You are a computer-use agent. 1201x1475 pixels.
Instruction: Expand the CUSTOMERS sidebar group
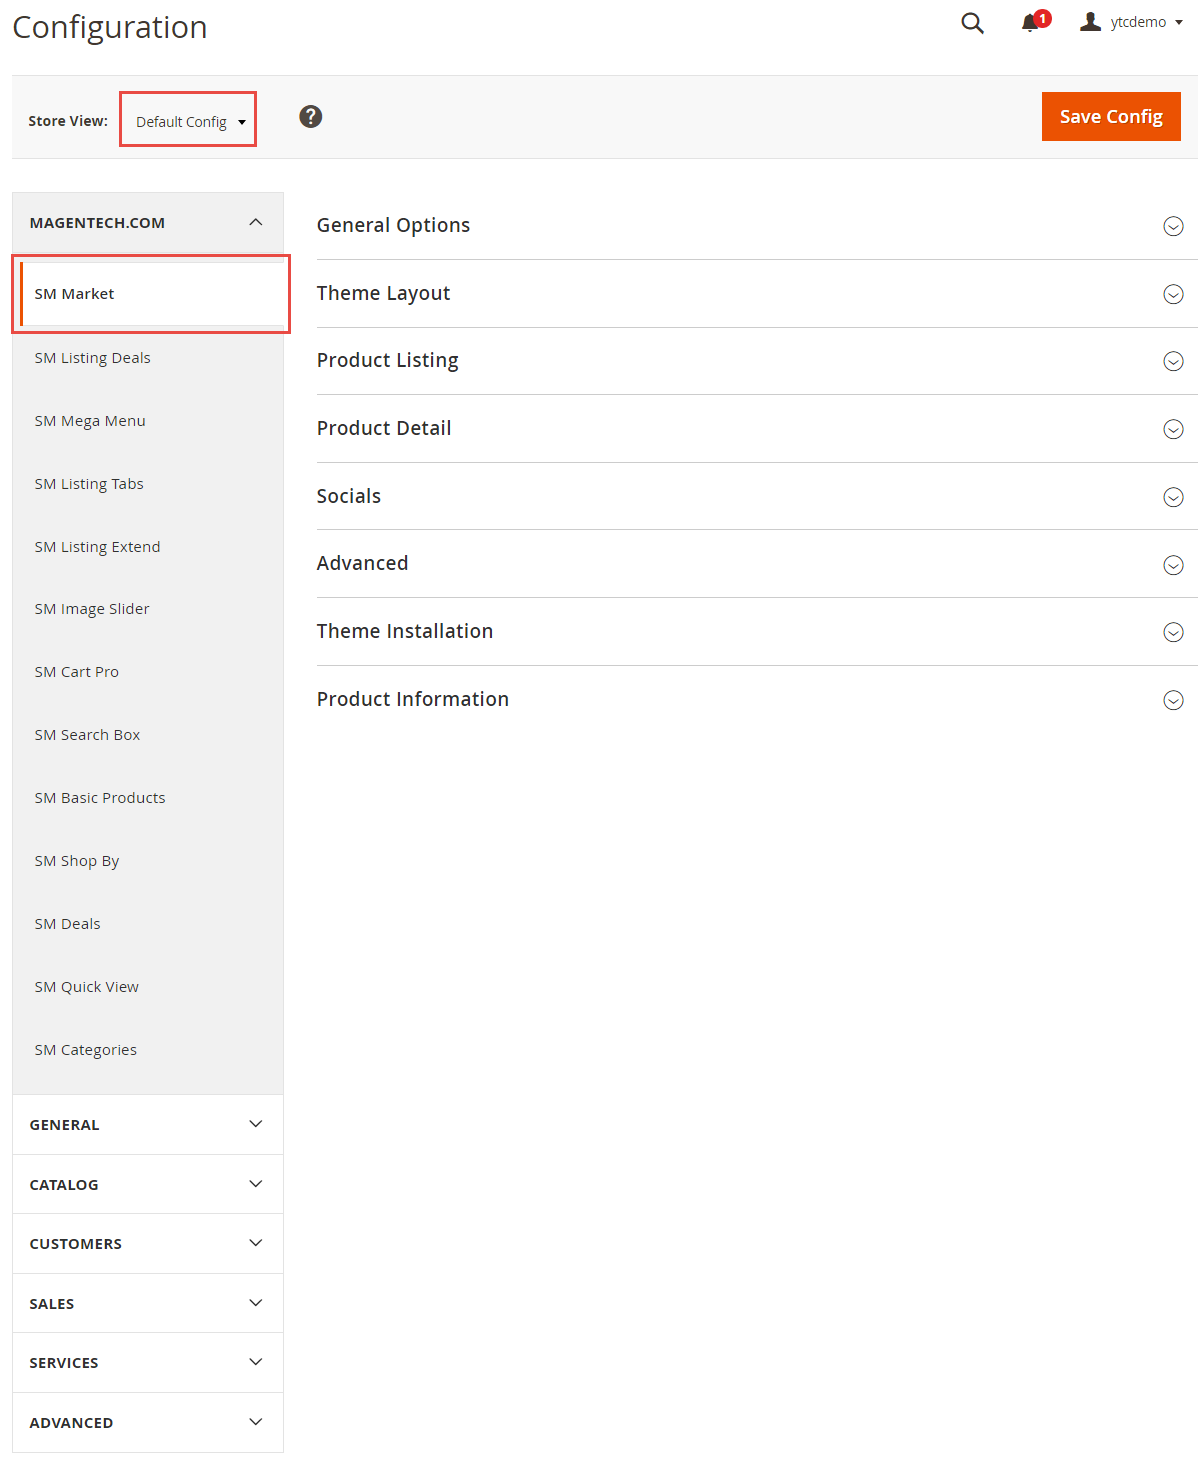(x=148, y=1243)
